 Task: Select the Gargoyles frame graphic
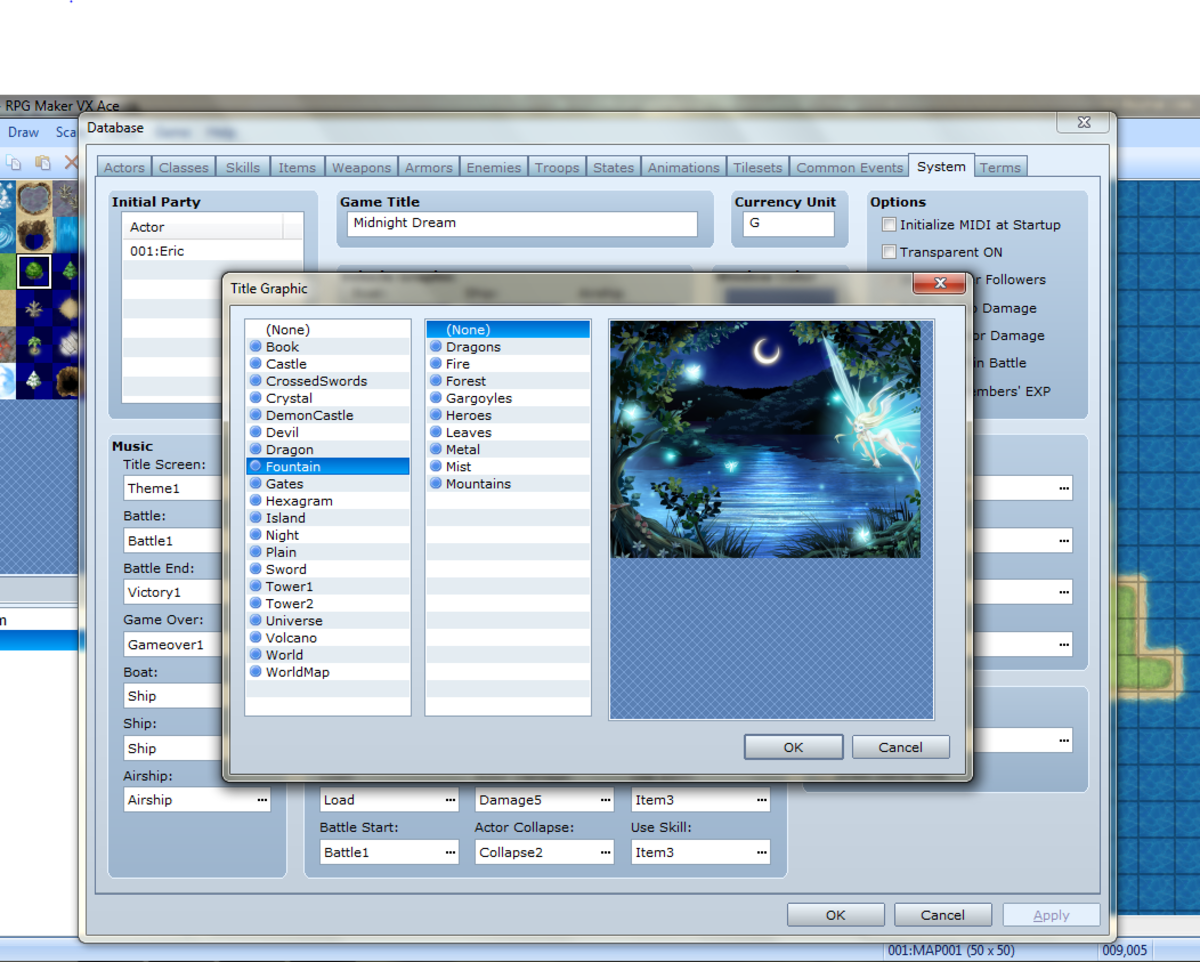478,398
